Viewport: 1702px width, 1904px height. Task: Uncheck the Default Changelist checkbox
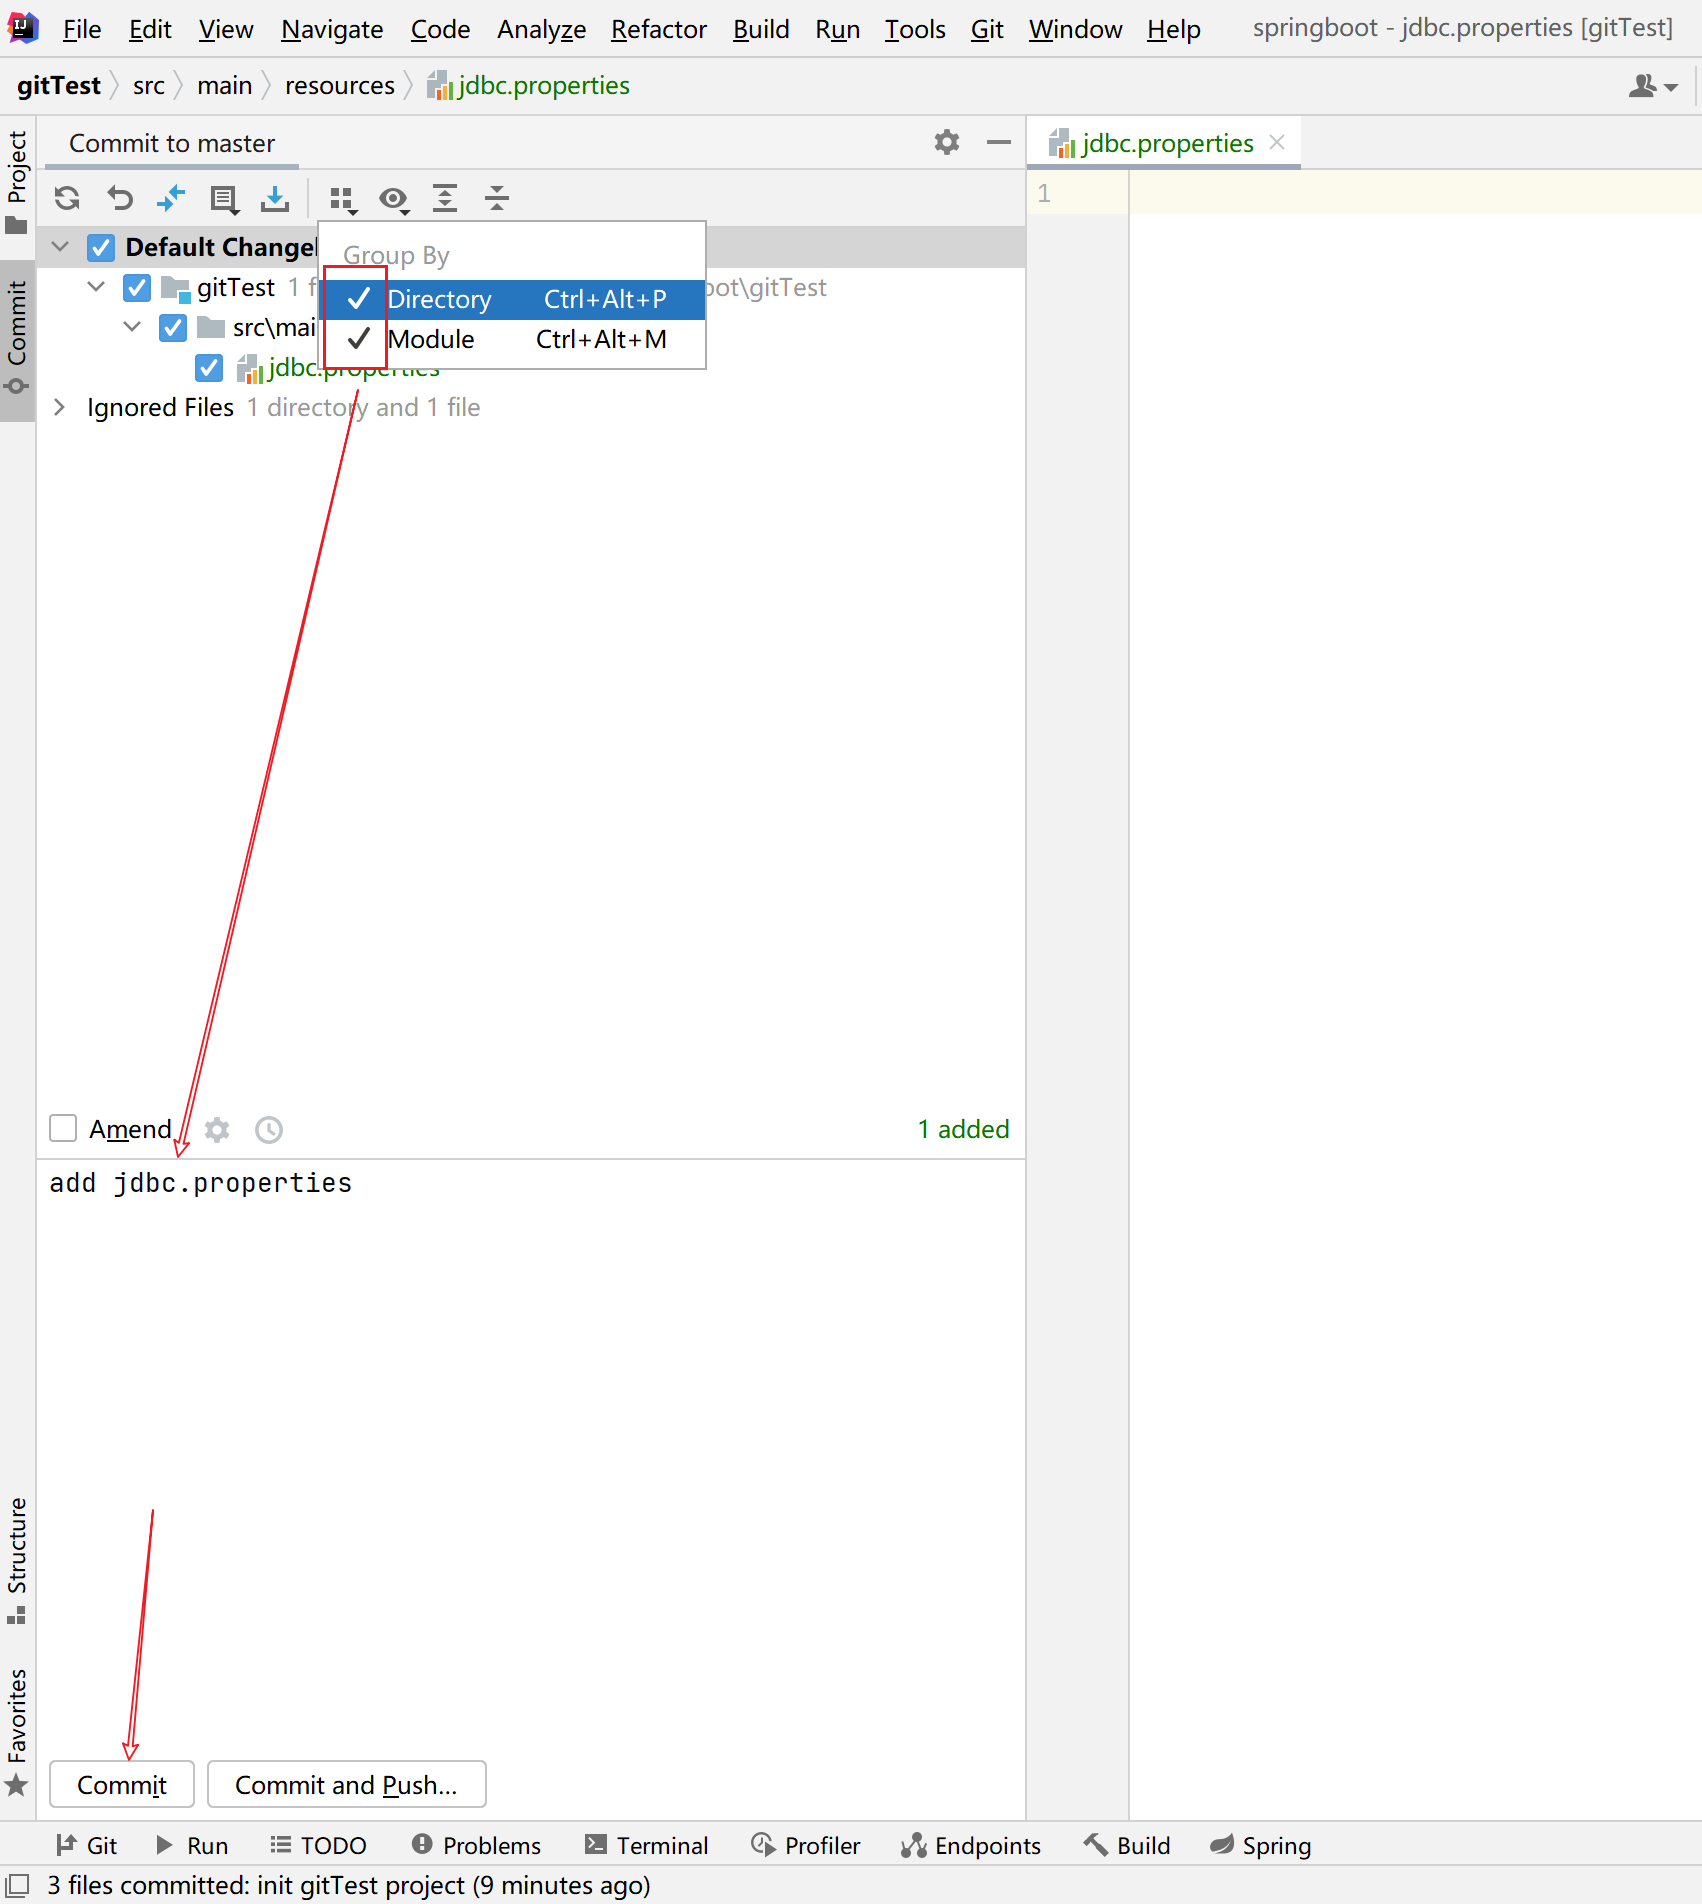101,247
